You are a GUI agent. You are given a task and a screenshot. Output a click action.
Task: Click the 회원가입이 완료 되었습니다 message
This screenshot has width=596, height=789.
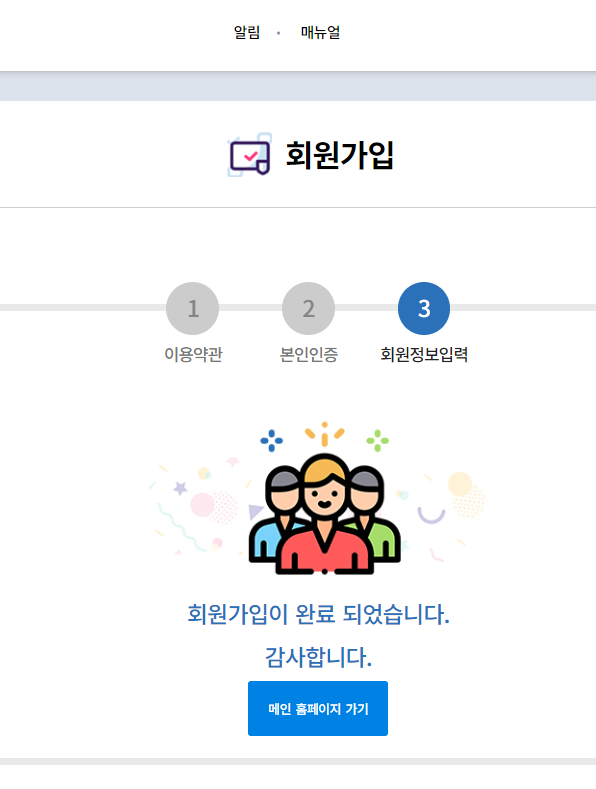(318, 614)
